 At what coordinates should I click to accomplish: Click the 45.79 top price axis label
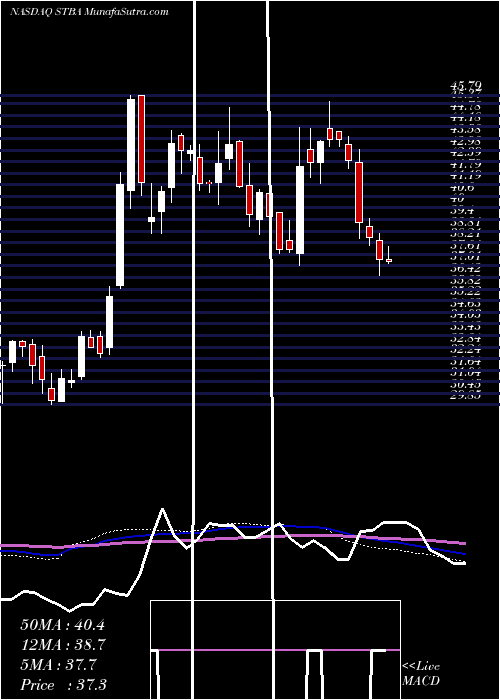pyautogui.click(x=465, y=85)
